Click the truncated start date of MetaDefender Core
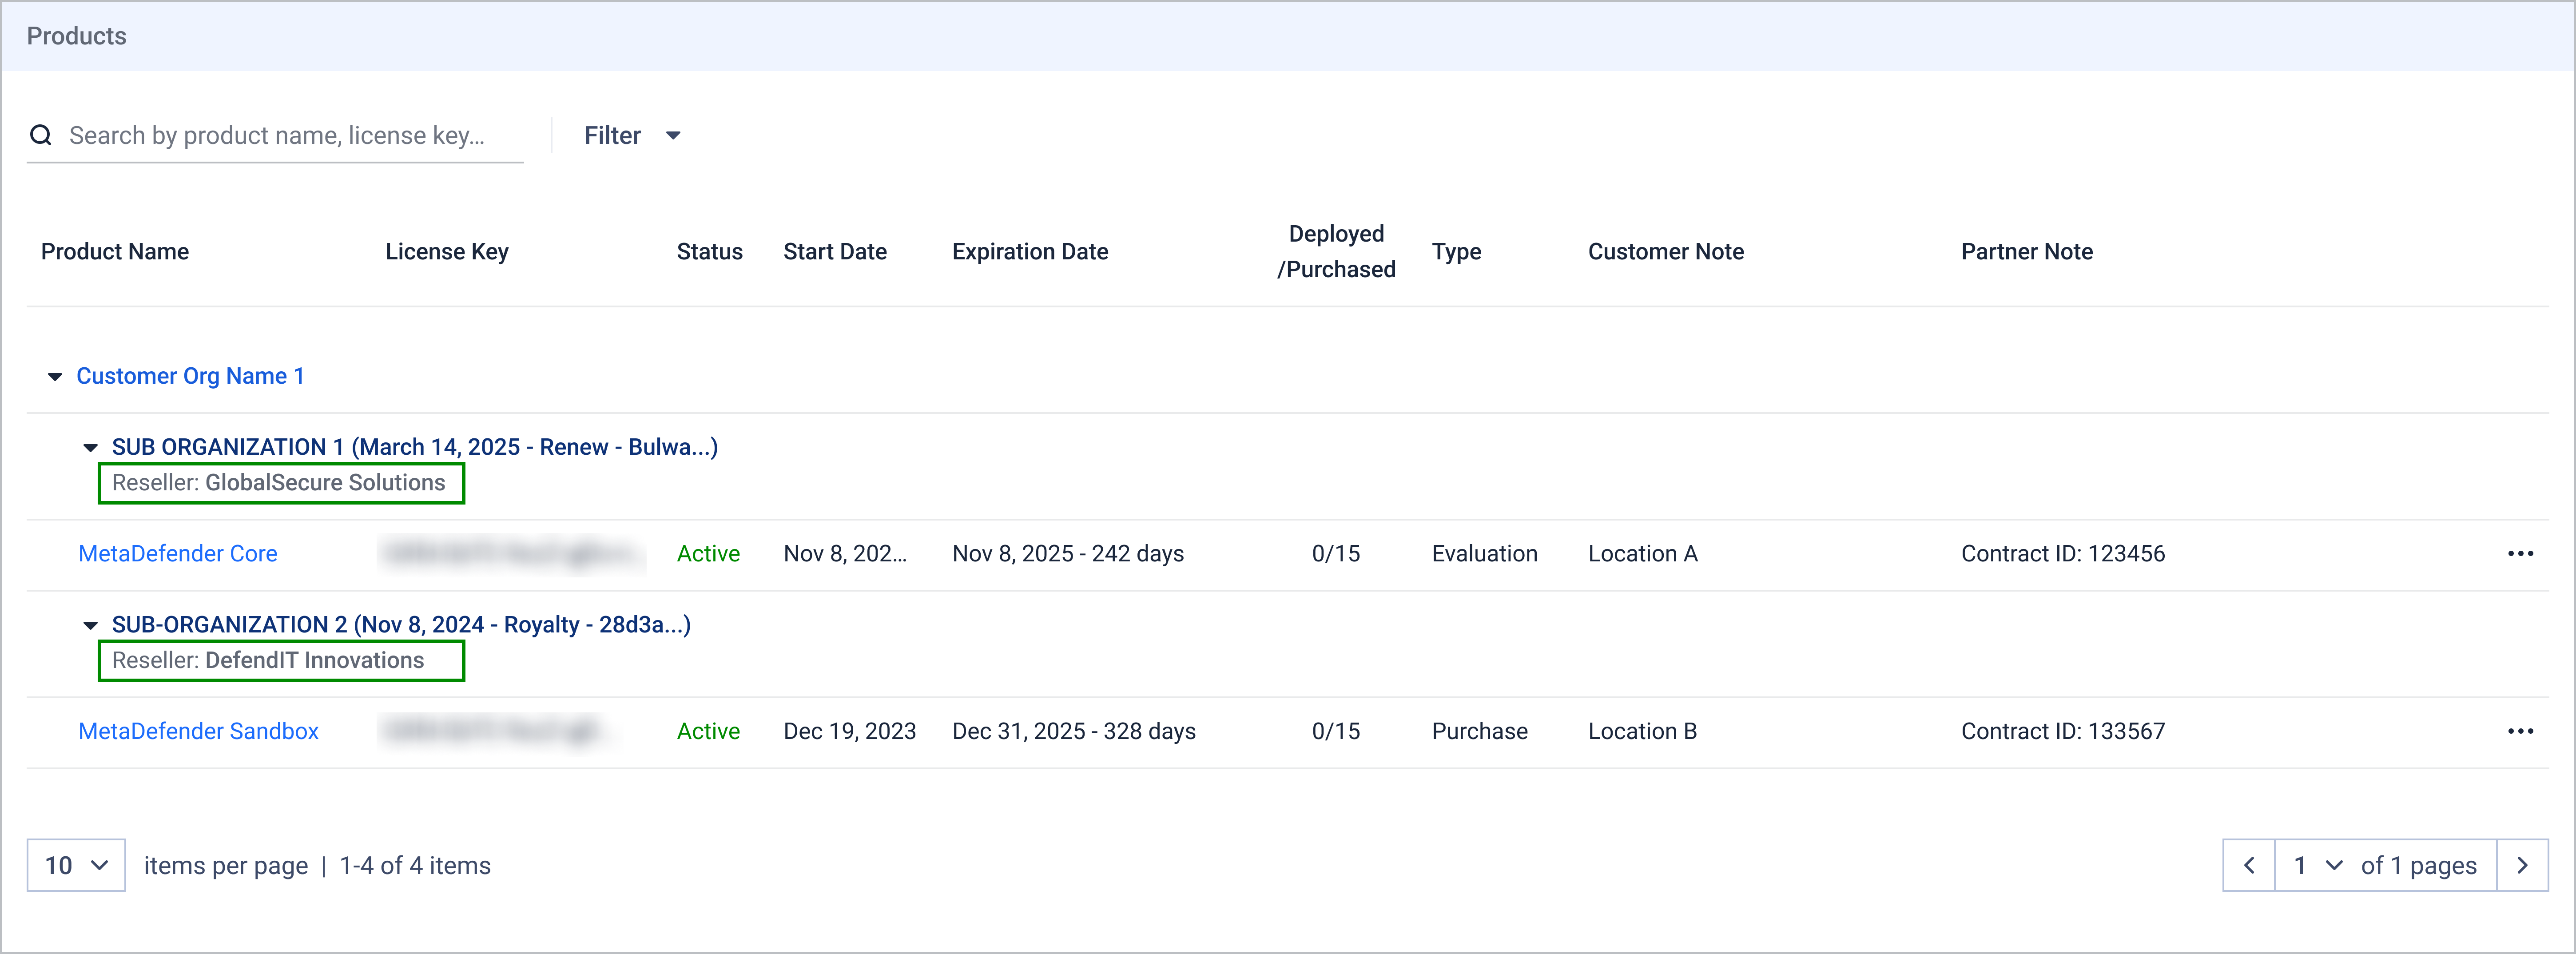The height and width of the screenshot is (954, 2576). tap(845, 554)
